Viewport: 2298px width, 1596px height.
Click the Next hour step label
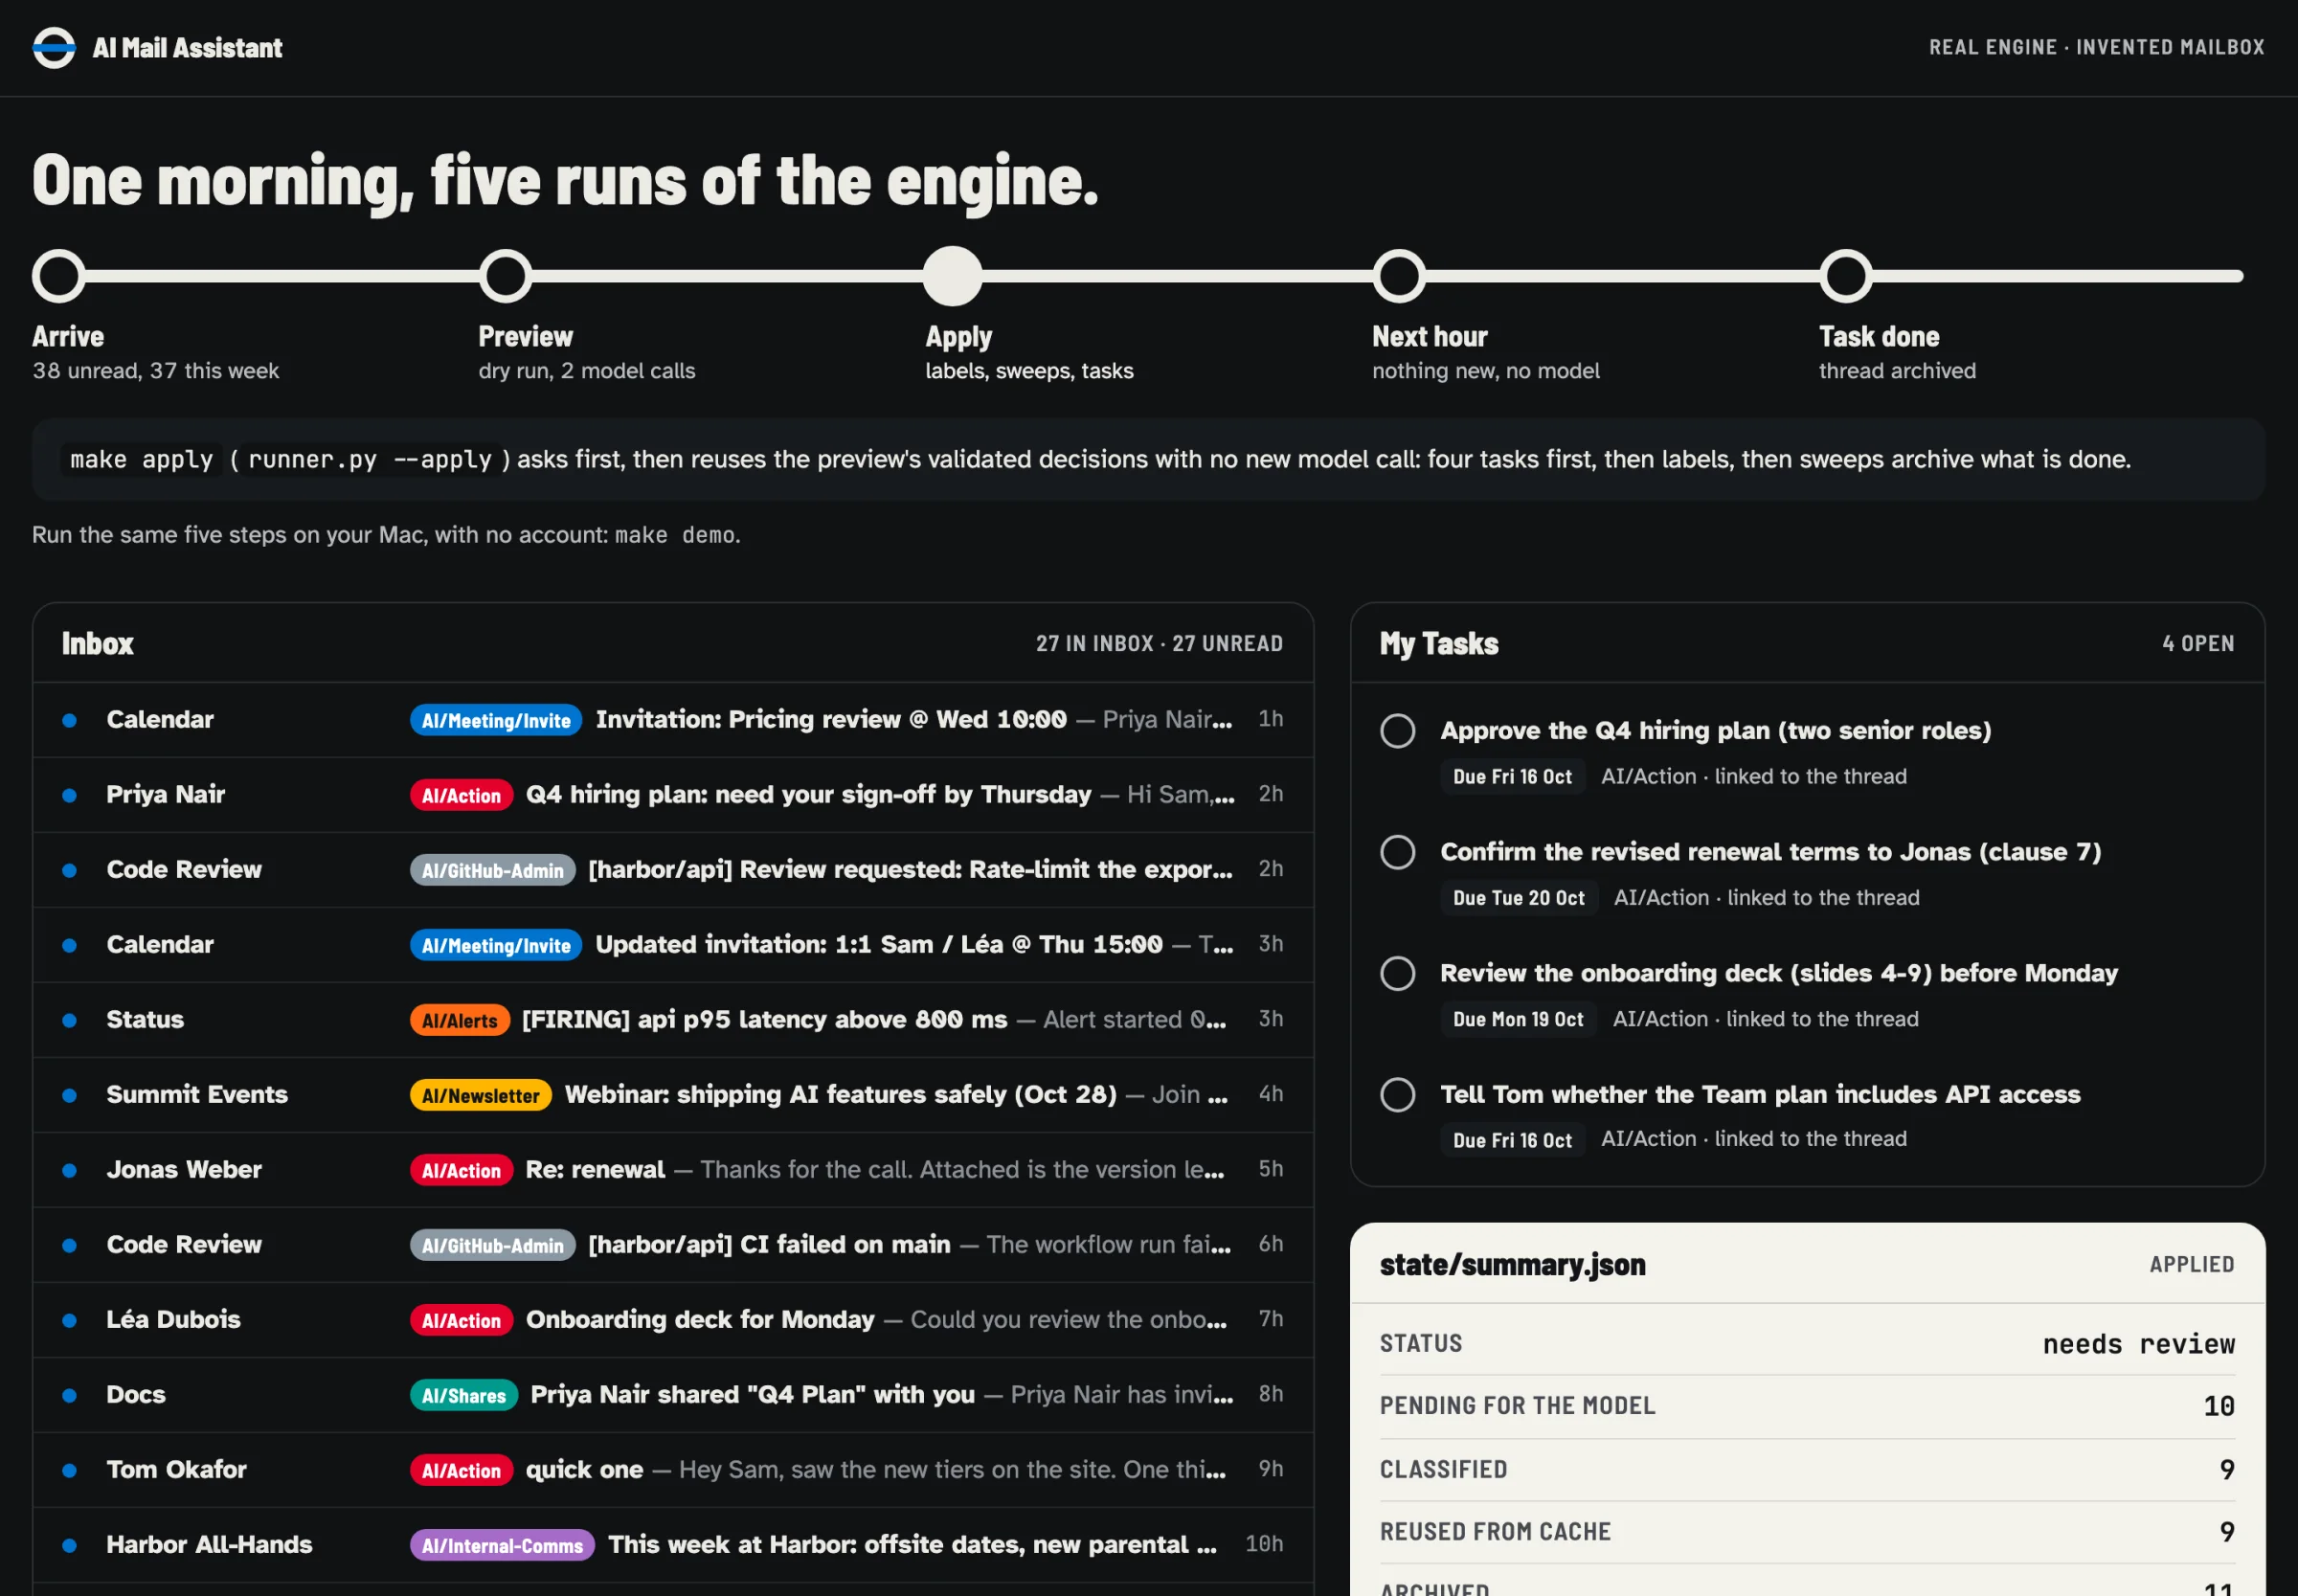point(1430,337)
